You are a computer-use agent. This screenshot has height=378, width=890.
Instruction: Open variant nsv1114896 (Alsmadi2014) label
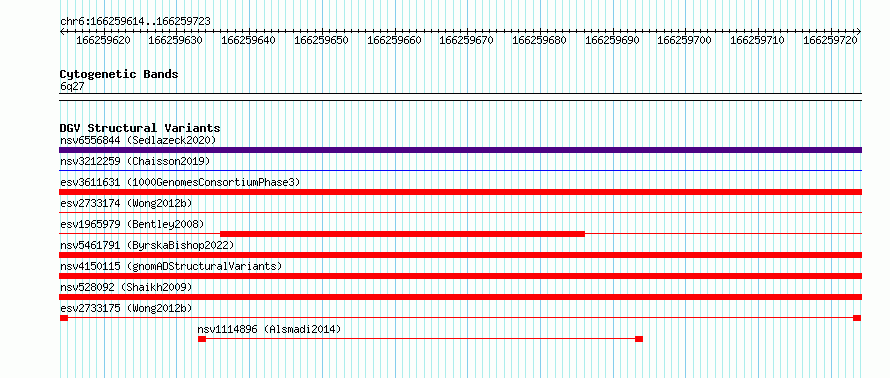click(269, 329)
